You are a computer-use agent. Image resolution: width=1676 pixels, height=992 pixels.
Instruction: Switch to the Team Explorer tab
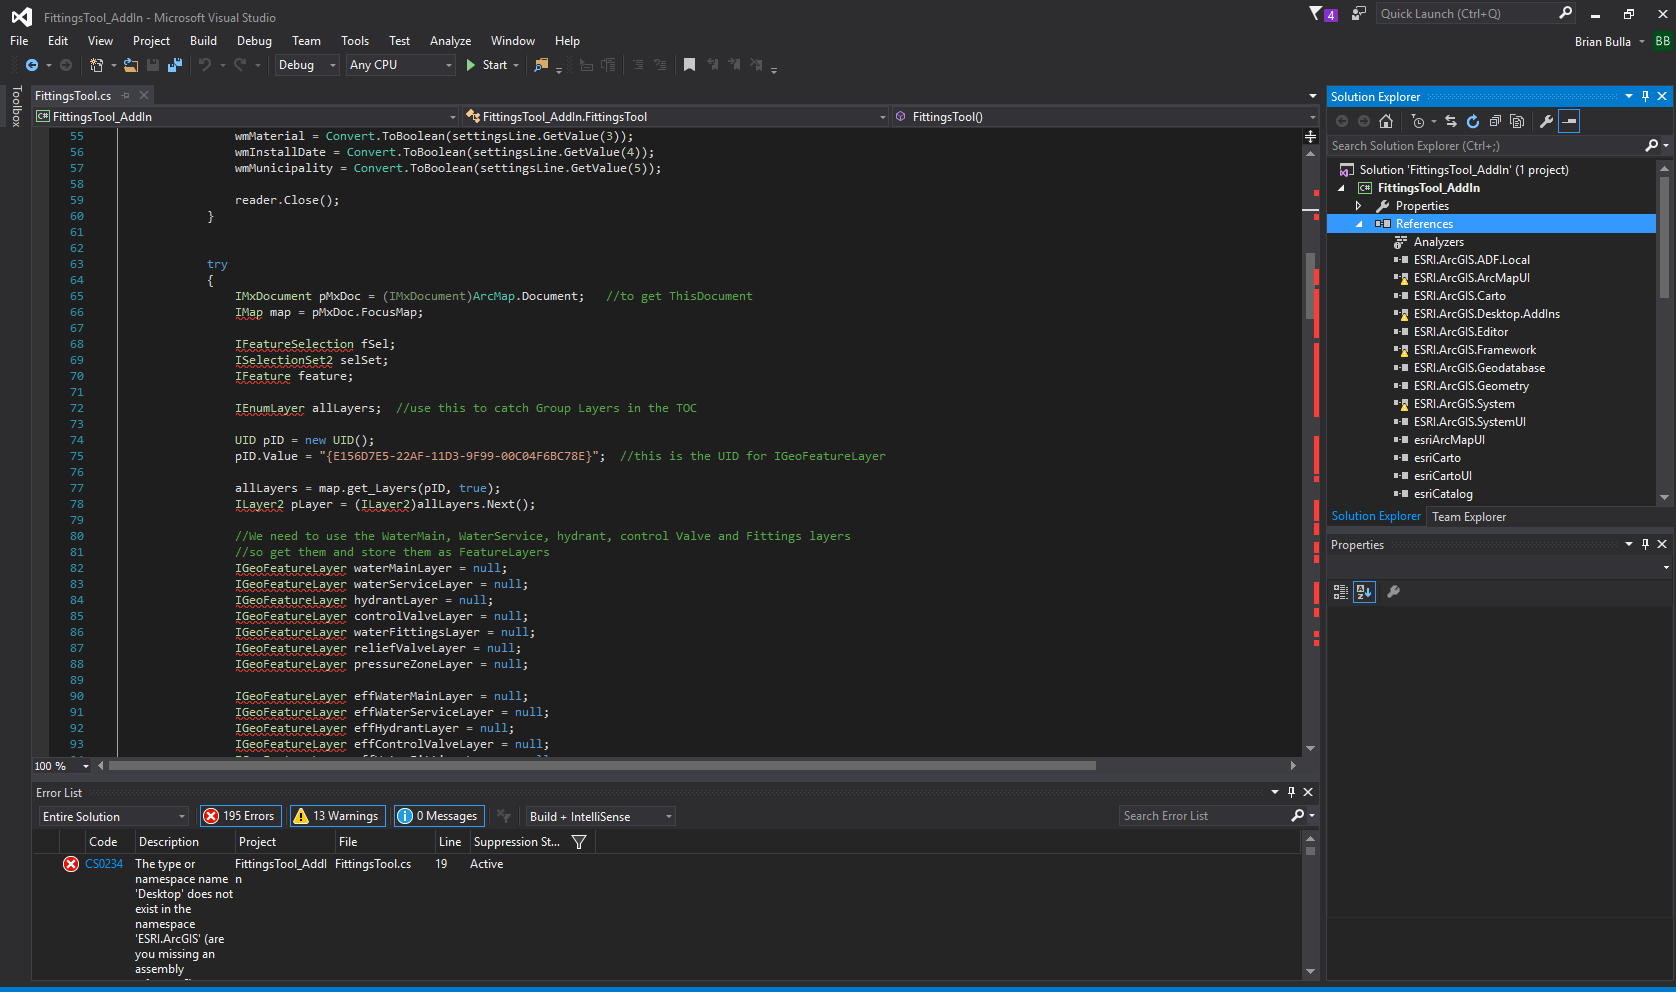(1468, 517)
